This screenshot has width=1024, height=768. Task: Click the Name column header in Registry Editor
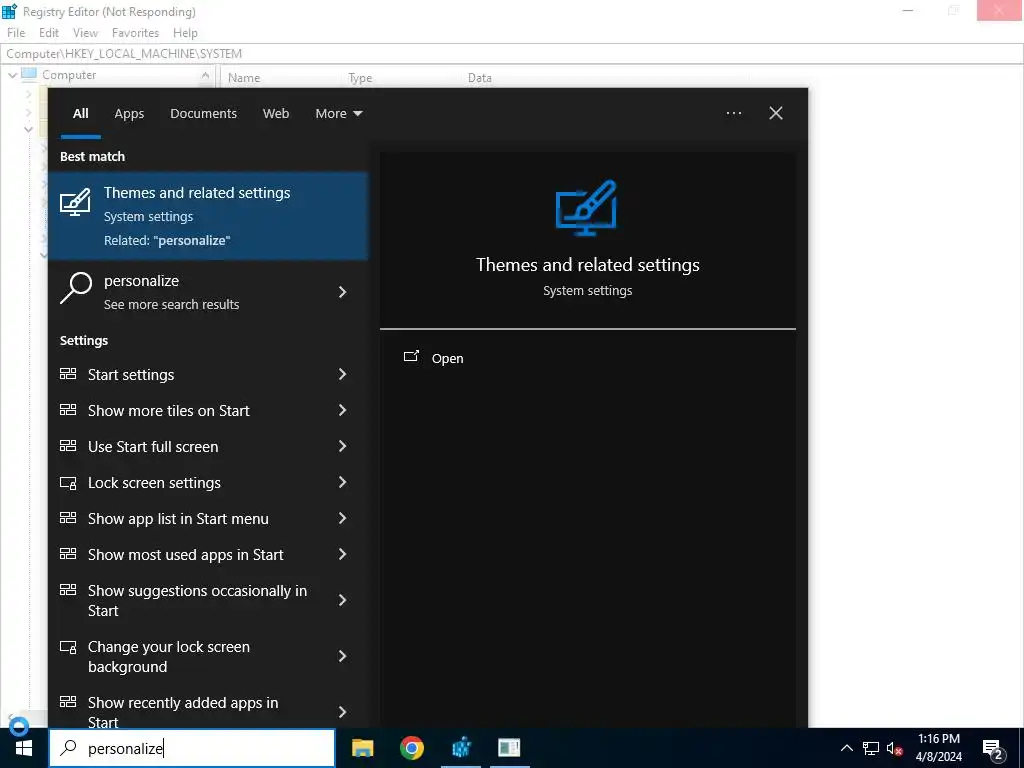244,78
